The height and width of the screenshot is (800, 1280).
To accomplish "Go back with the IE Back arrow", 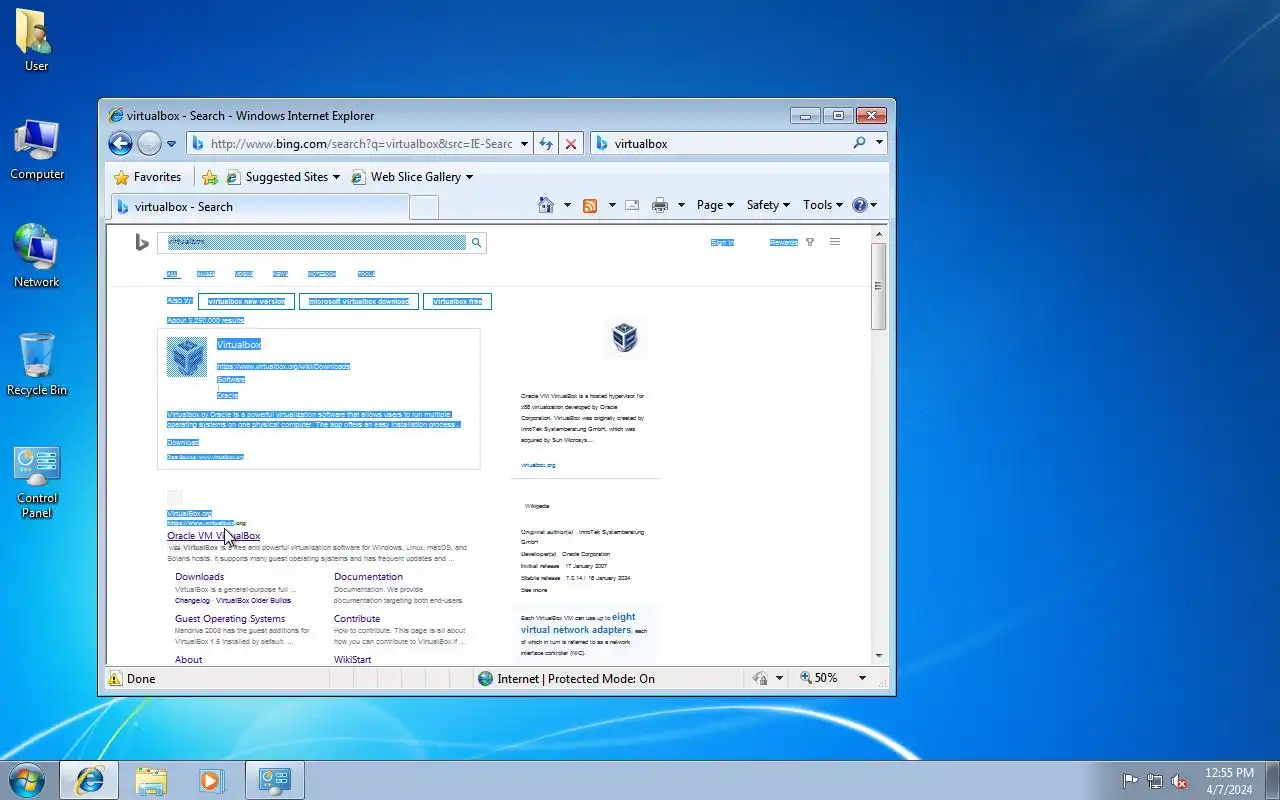I will pos(120,144).
